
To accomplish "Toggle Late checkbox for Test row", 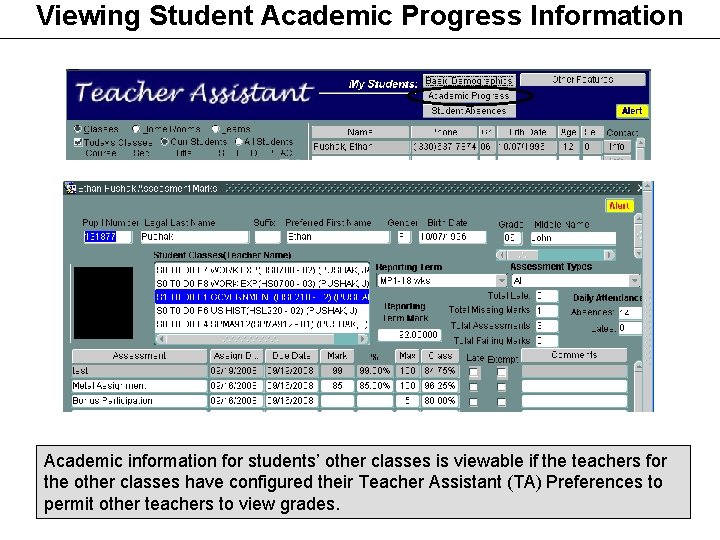I will pos(473,372).
